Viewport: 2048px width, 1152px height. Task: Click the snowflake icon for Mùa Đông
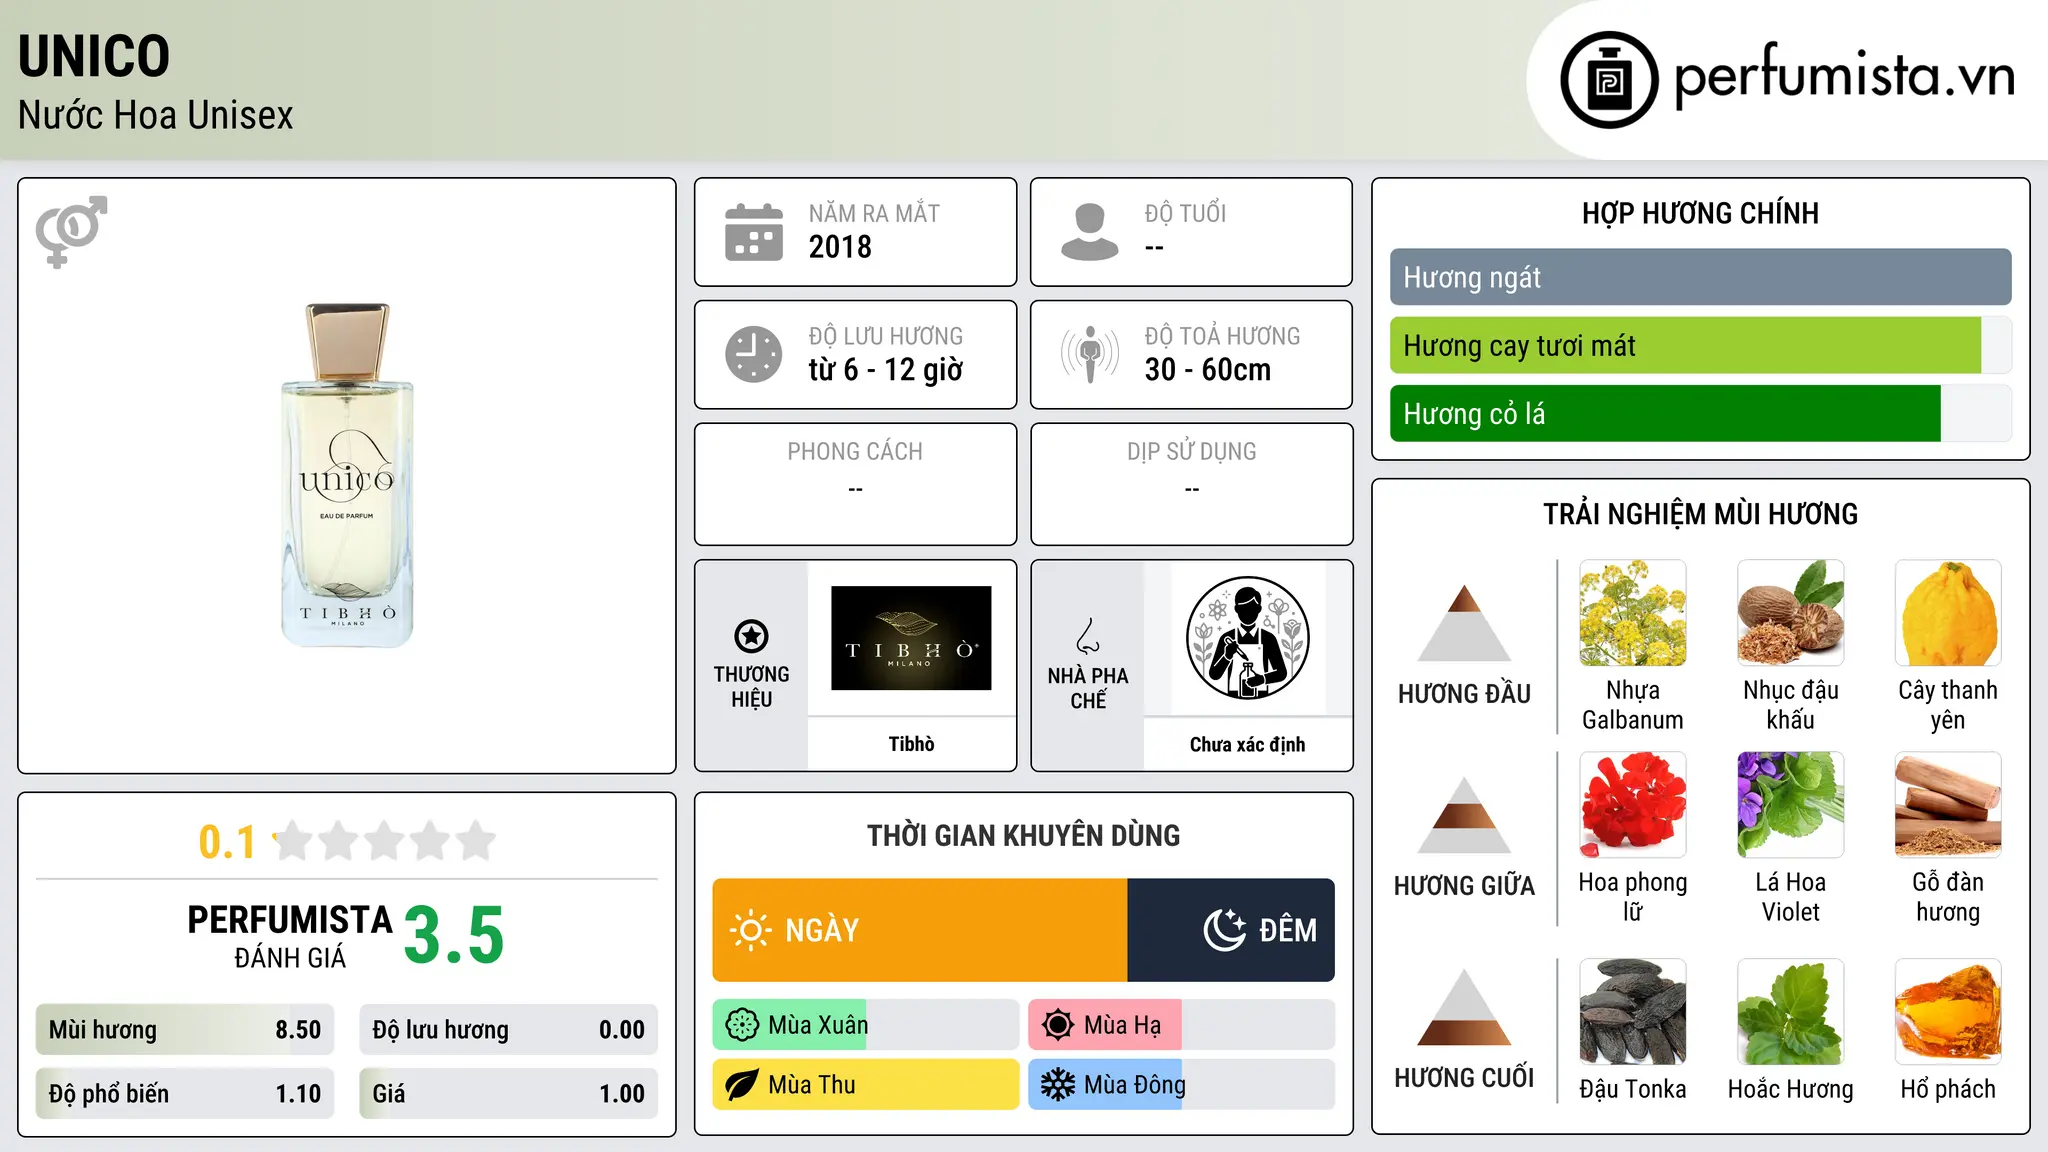(x=1058, y=1085)
